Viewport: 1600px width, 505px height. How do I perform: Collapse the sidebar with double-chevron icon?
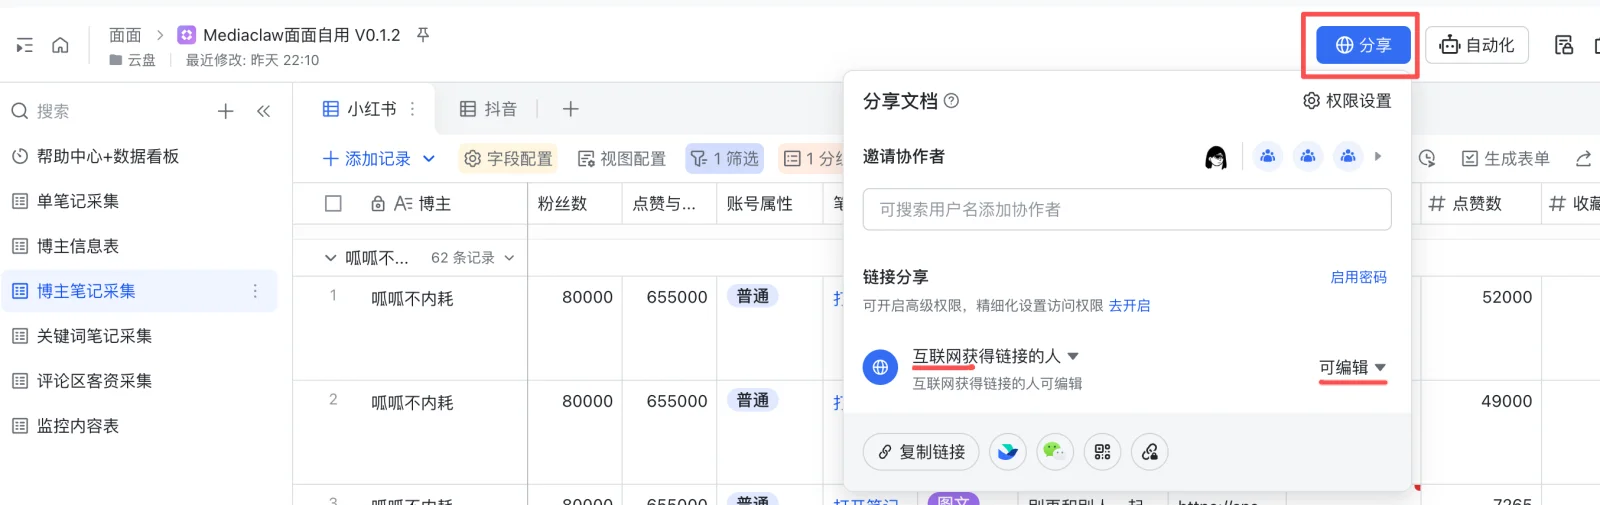click(x=263, y=111)
